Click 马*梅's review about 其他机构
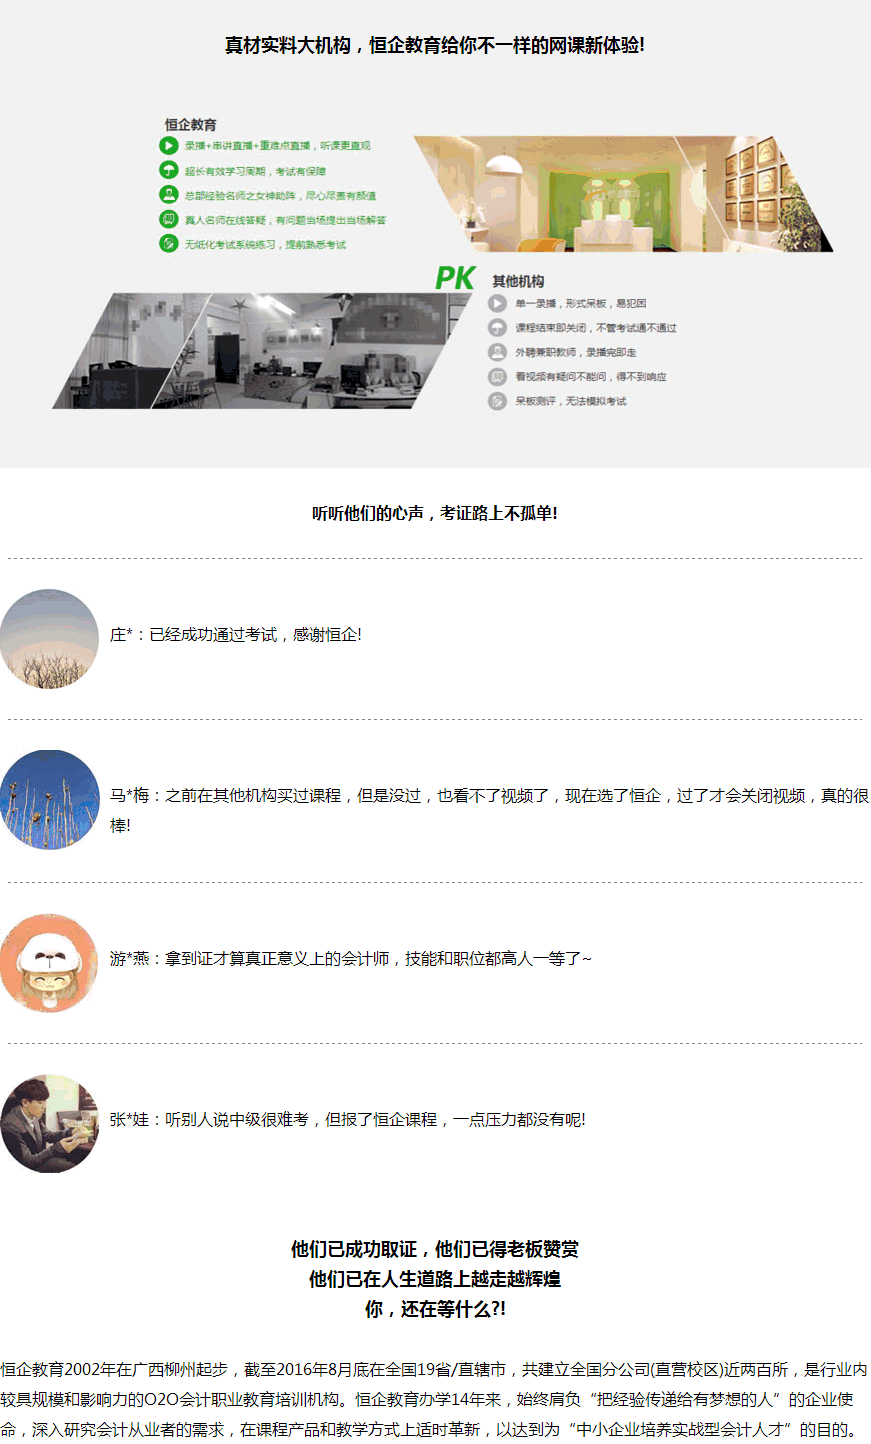Viewport: 871px width, 1444px height. (x=489, y=810)
